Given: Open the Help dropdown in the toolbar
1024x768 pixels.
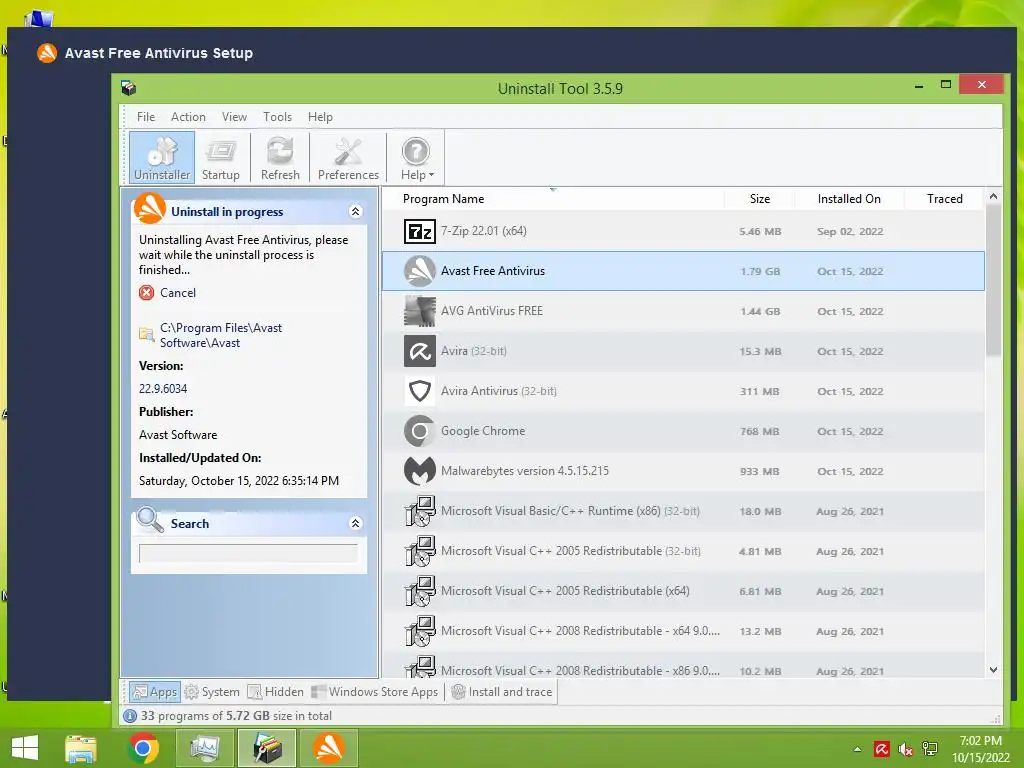Looking at the screenshot, I should (x=417, y=157).
